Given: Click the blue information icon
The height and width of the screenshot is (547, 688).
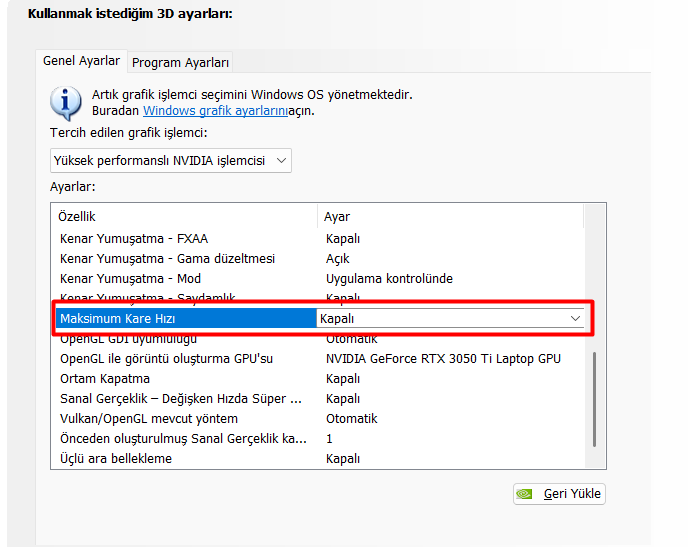Looking at the screenshot, I should [65, 102].
